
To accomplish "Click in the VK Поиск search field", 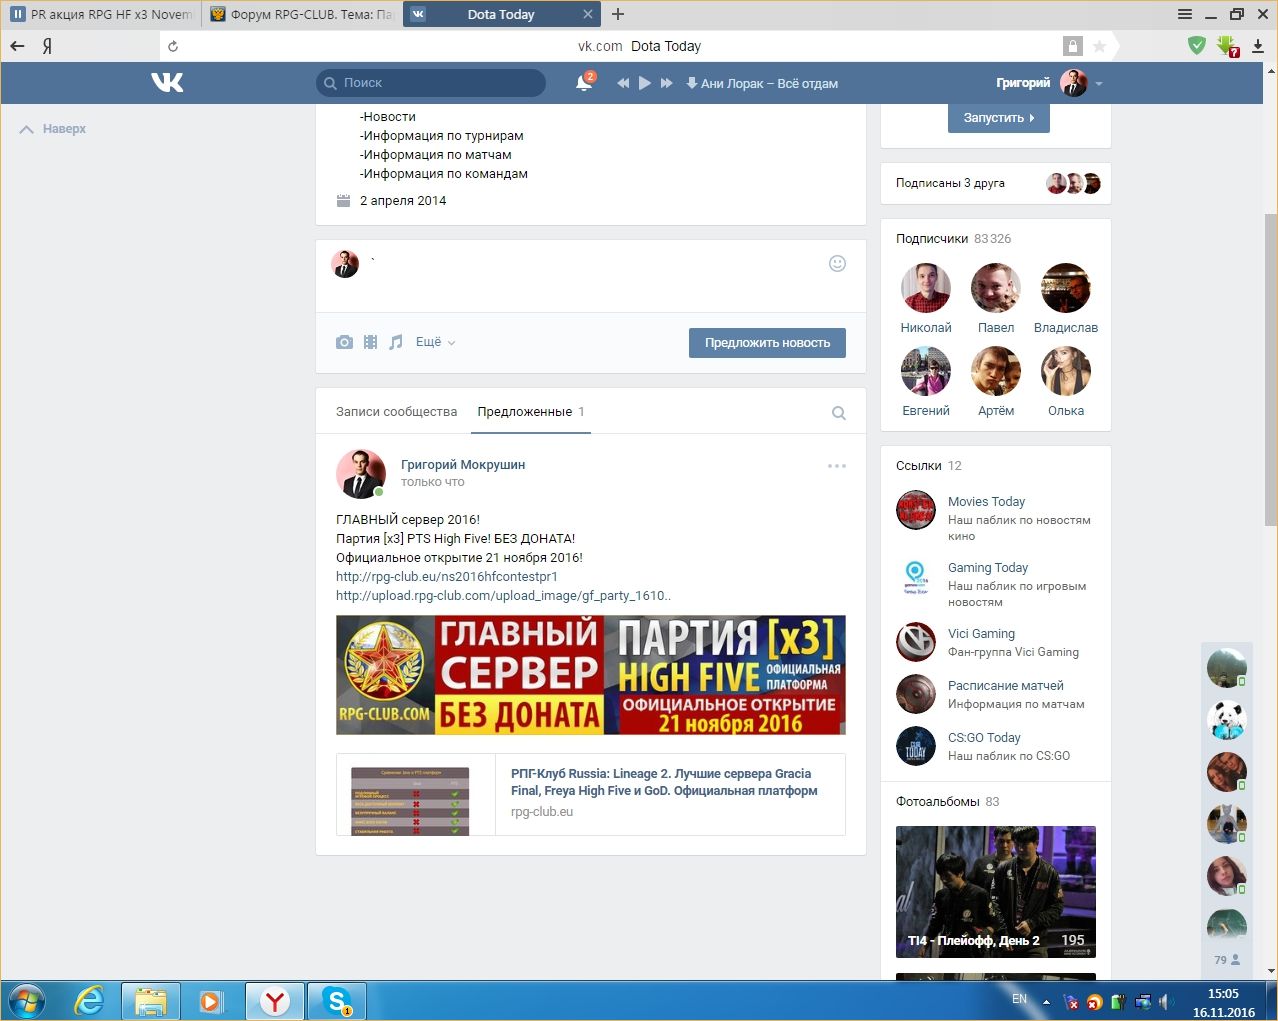I will [x=431, y=83].
